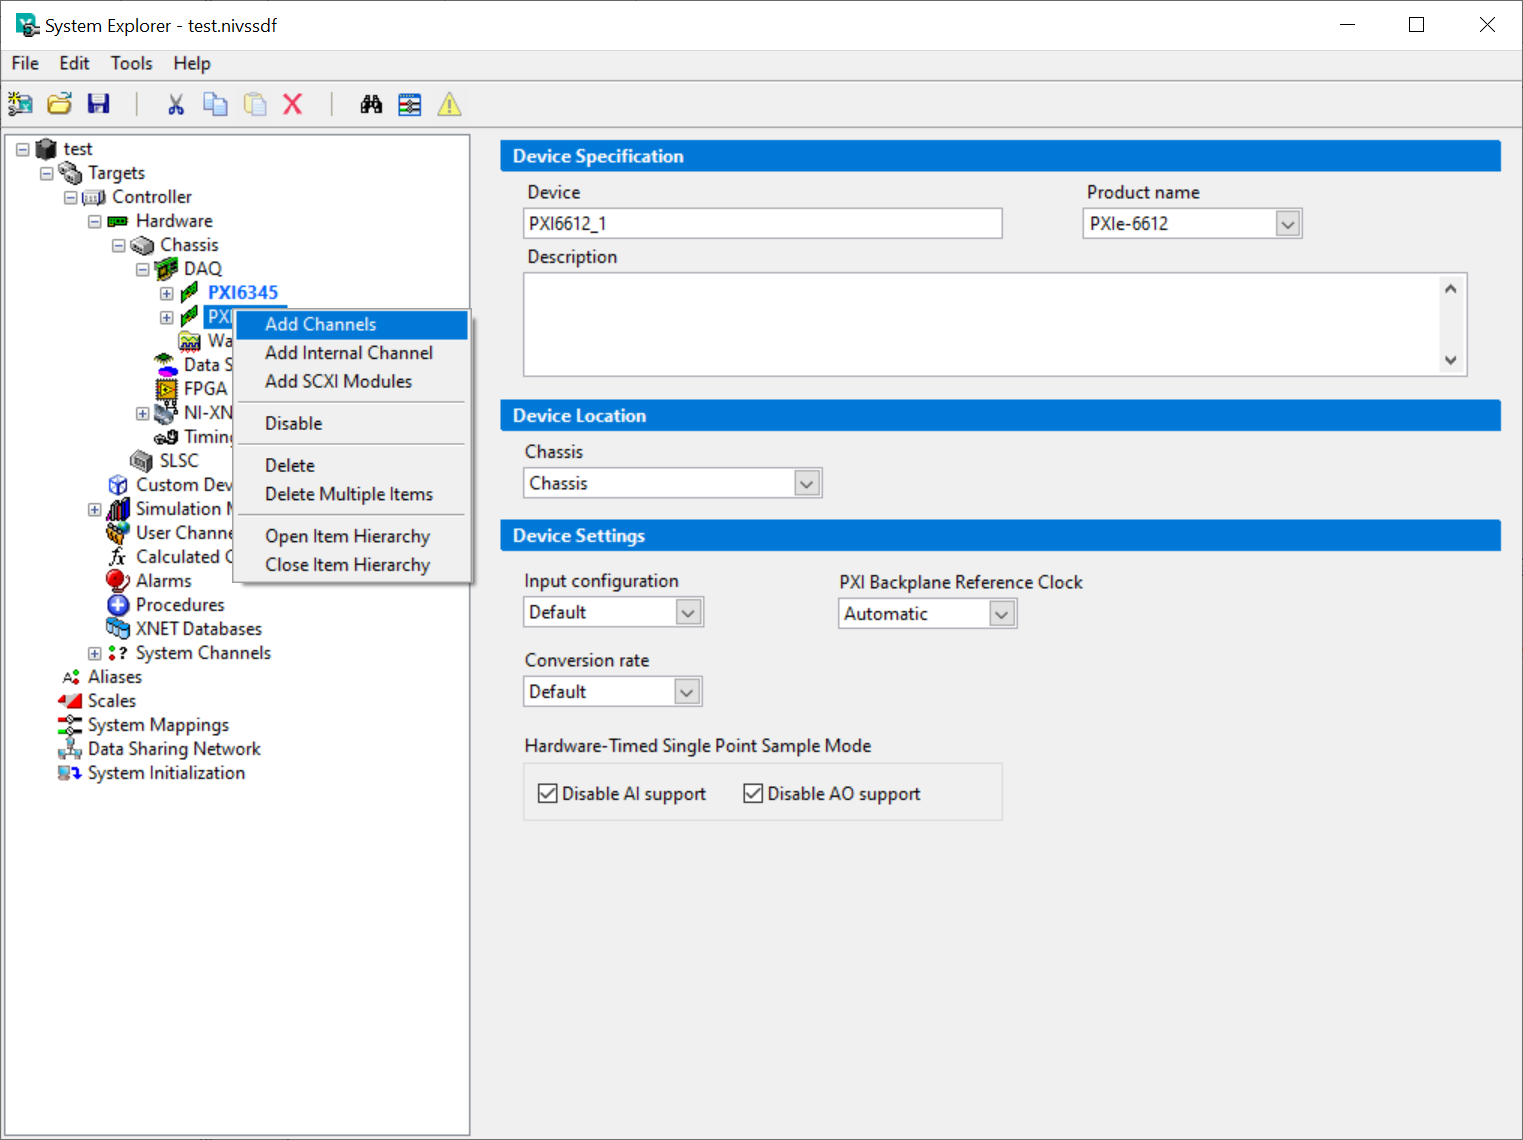Select Add Channels from context menu
The height and width of the screenshot is (1140, 1523).
[352, 325]
